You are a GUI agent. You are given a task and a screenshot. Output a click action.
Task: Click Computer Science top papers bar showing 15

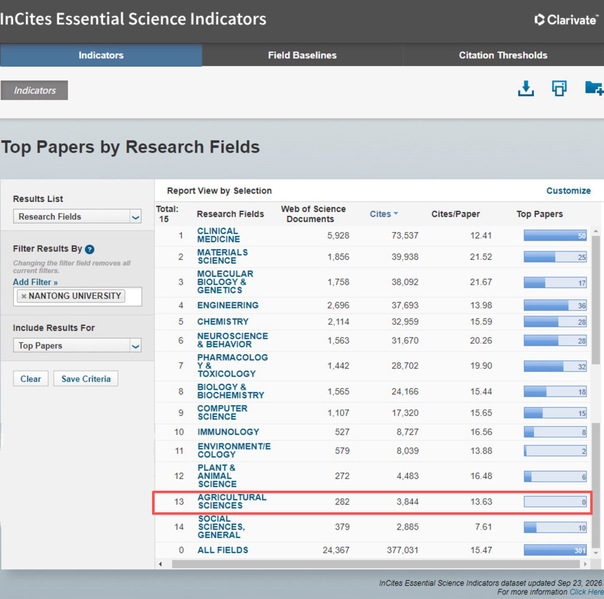click(555, 413)
